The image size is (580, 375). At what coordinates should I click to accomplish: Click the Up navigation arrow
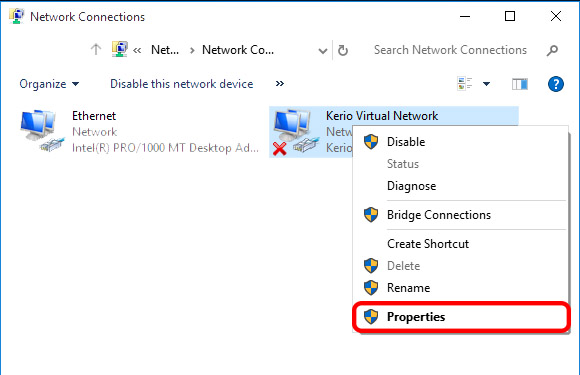96,49
